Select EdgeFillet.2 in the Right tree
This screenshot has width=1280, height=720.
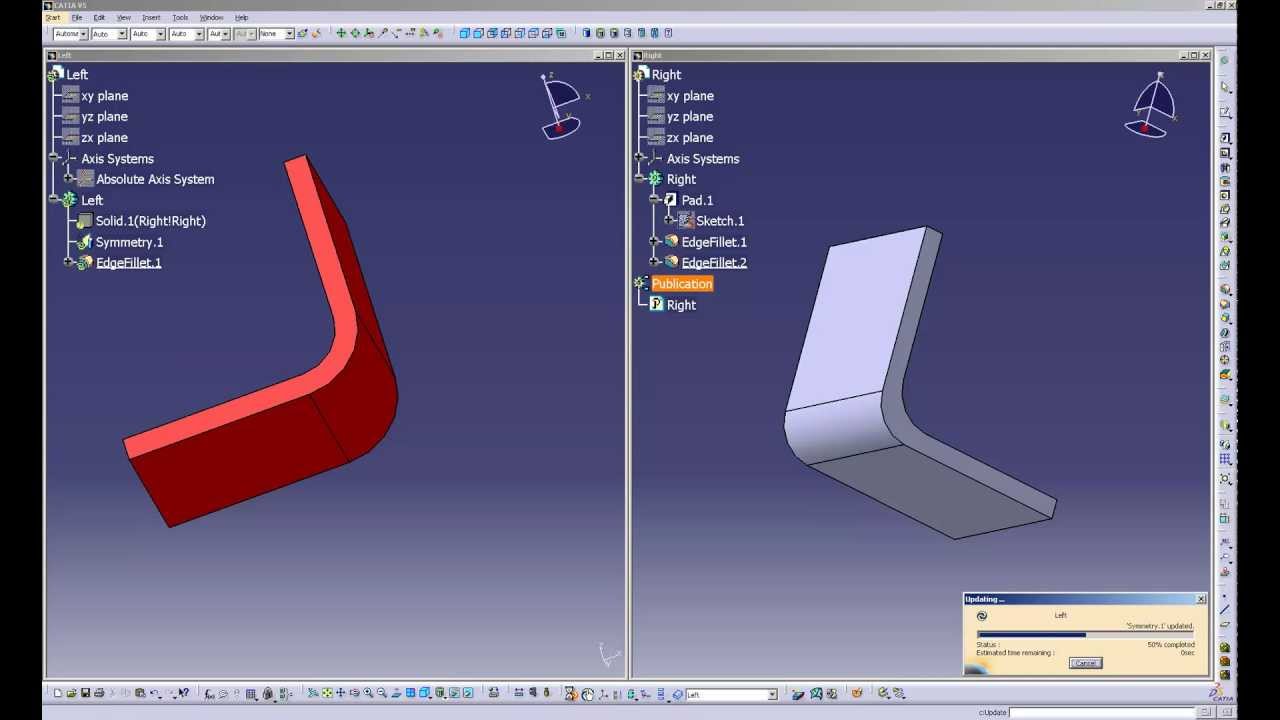[x=714, y=263]
